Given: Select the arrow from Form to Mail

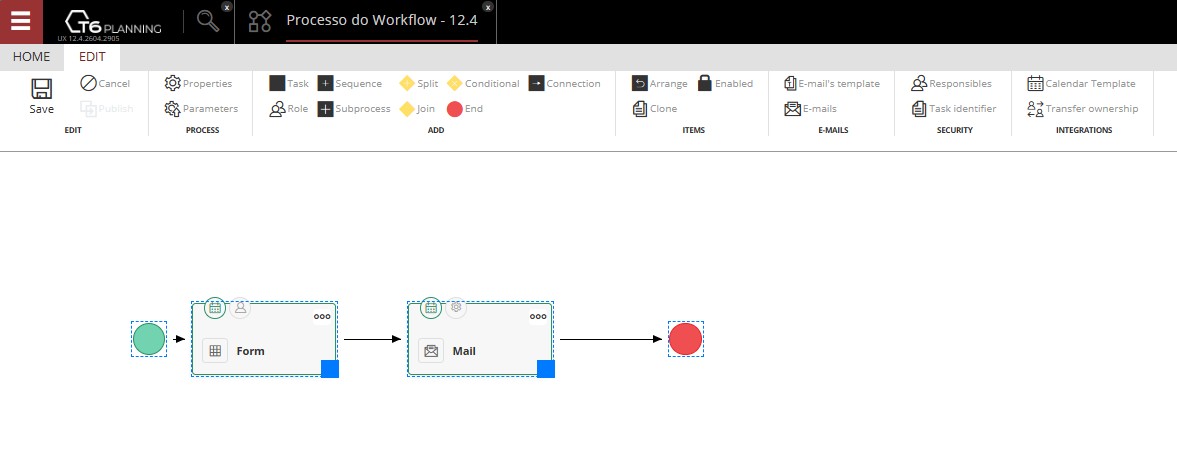Looking at the screenshot, I should click(x=373, y=339).
